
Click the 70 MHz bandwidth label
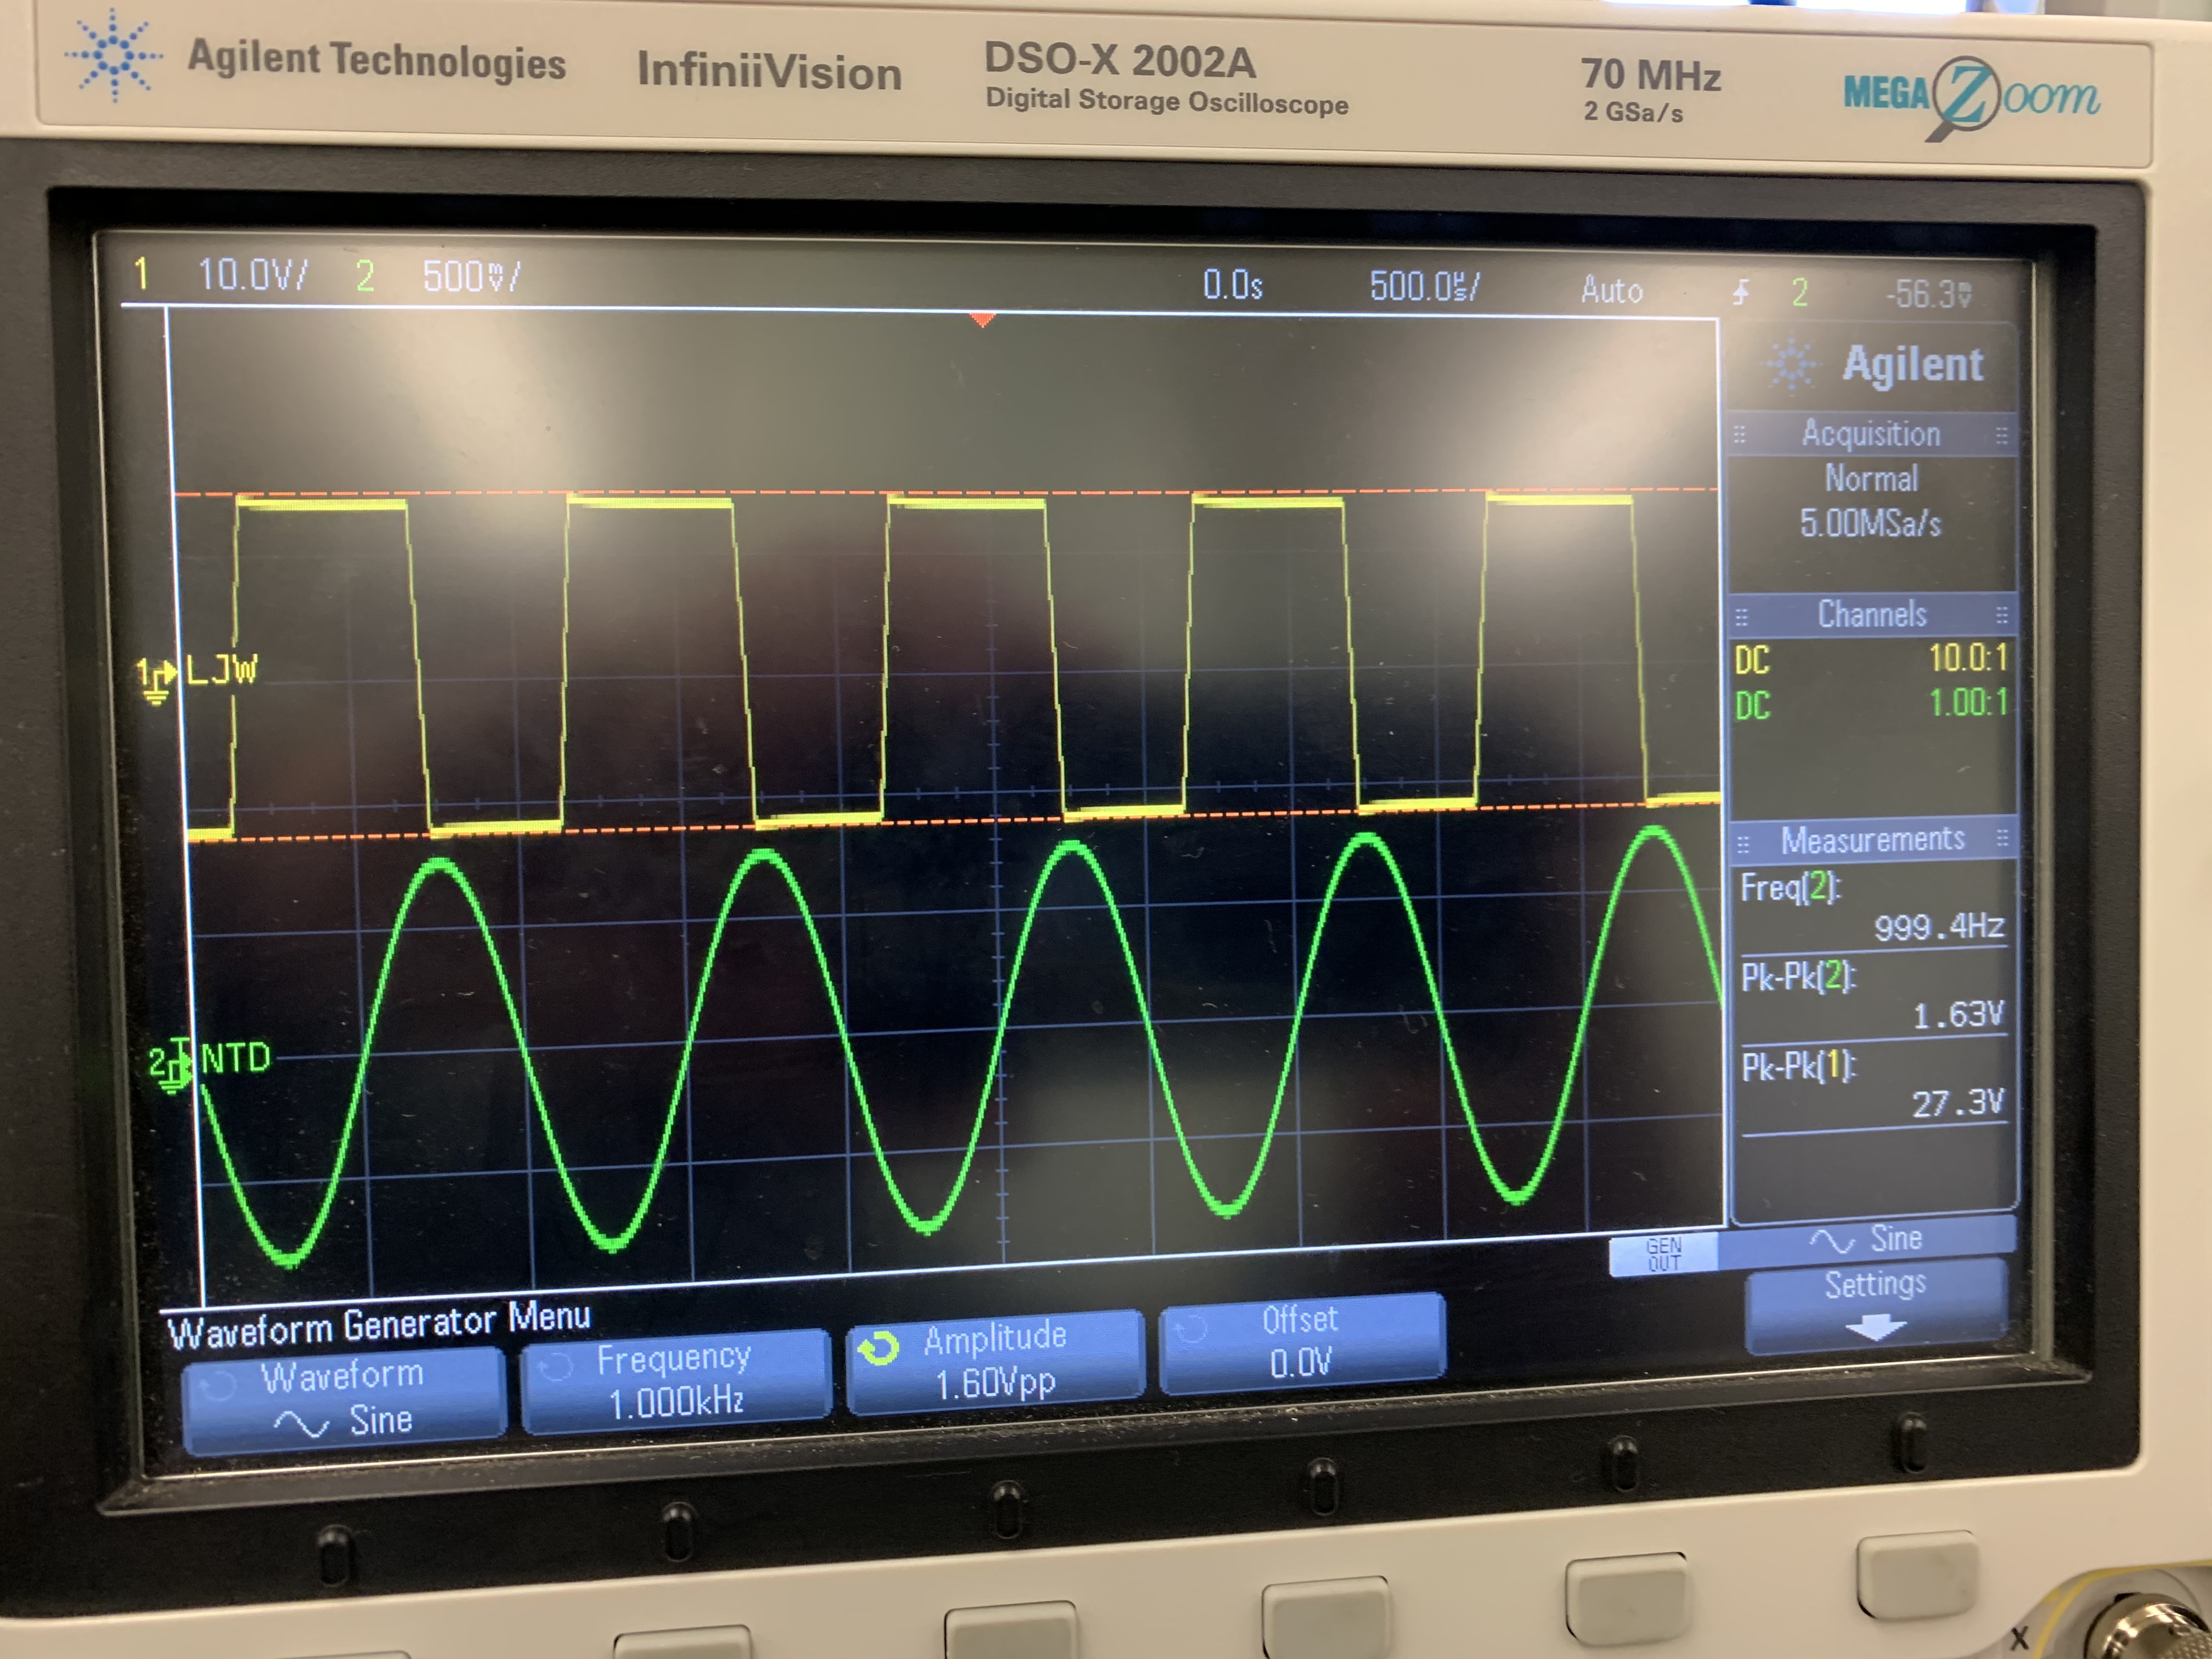[1650, 75]
